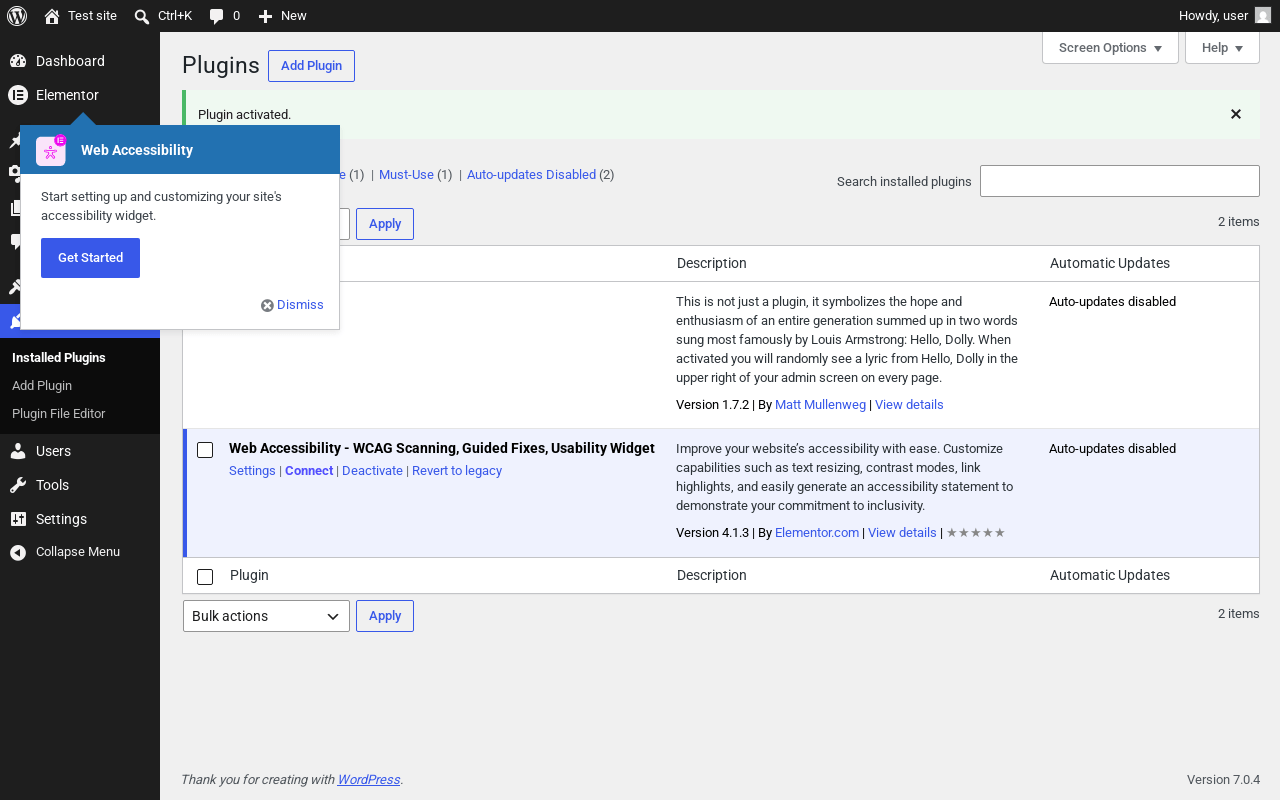This screenshot has height=800, width=1280.
Task: View details for version 1.7.2 plugin
Action: point(909,405)
